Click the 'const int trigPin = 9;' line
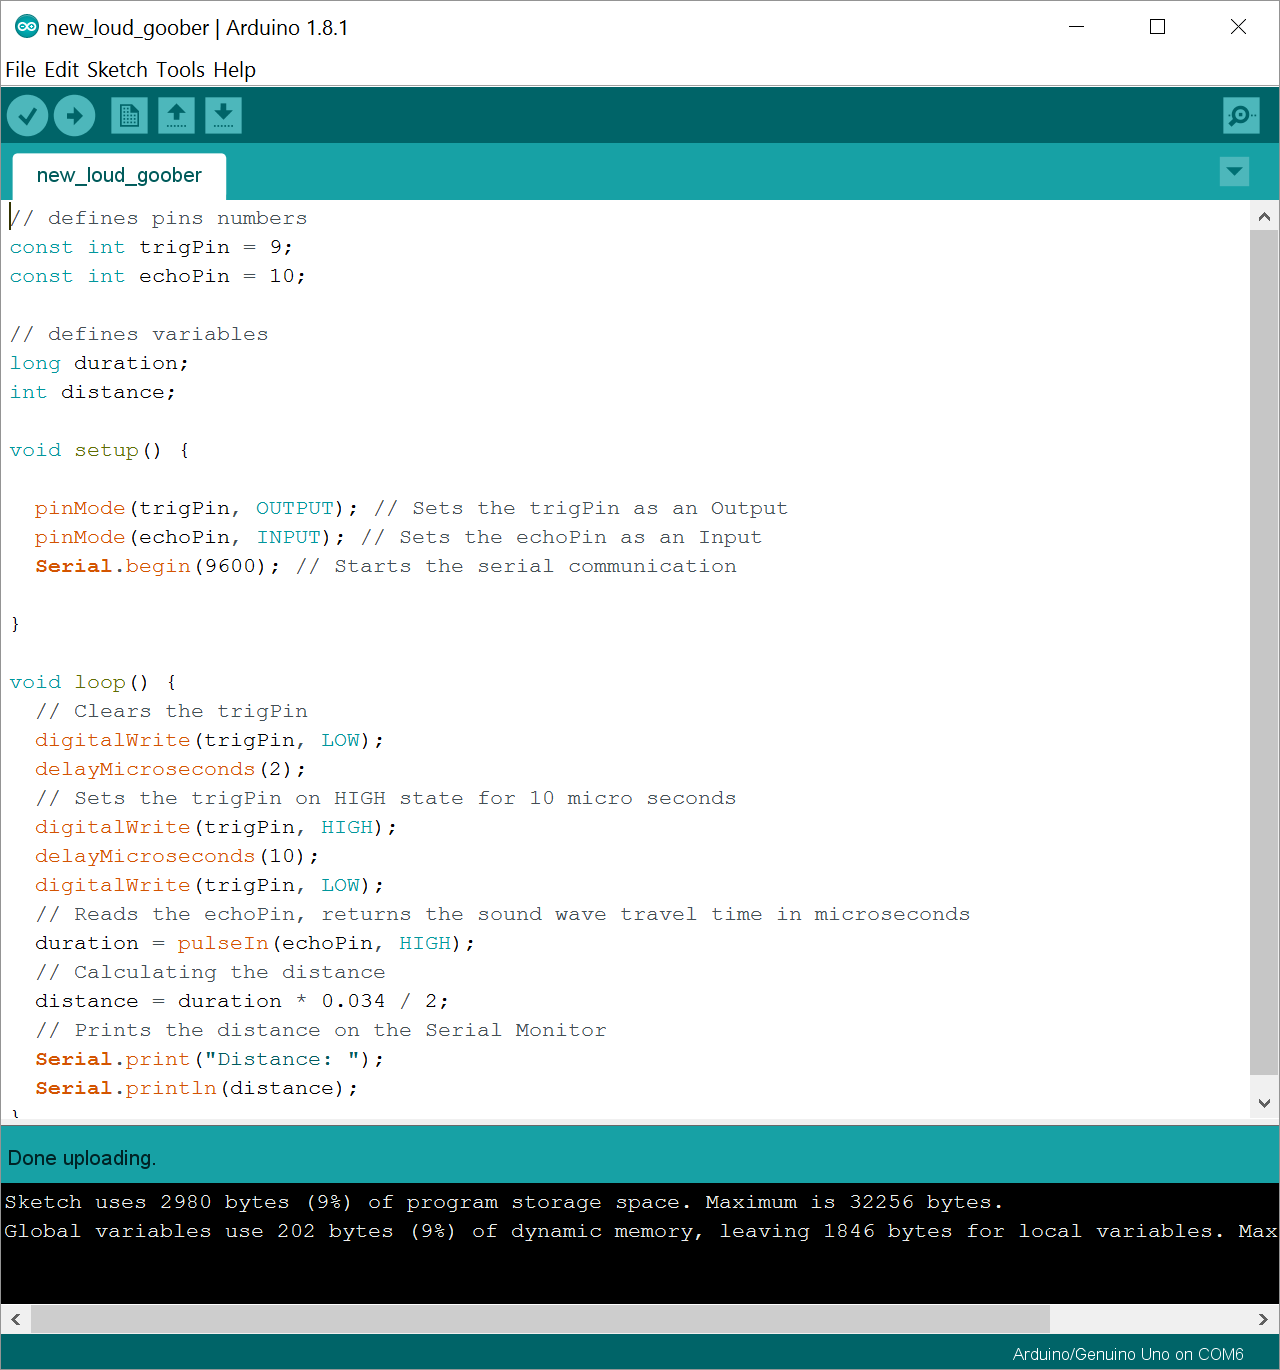This screenshot has height=1370, width=1280. tap(151, 247)
